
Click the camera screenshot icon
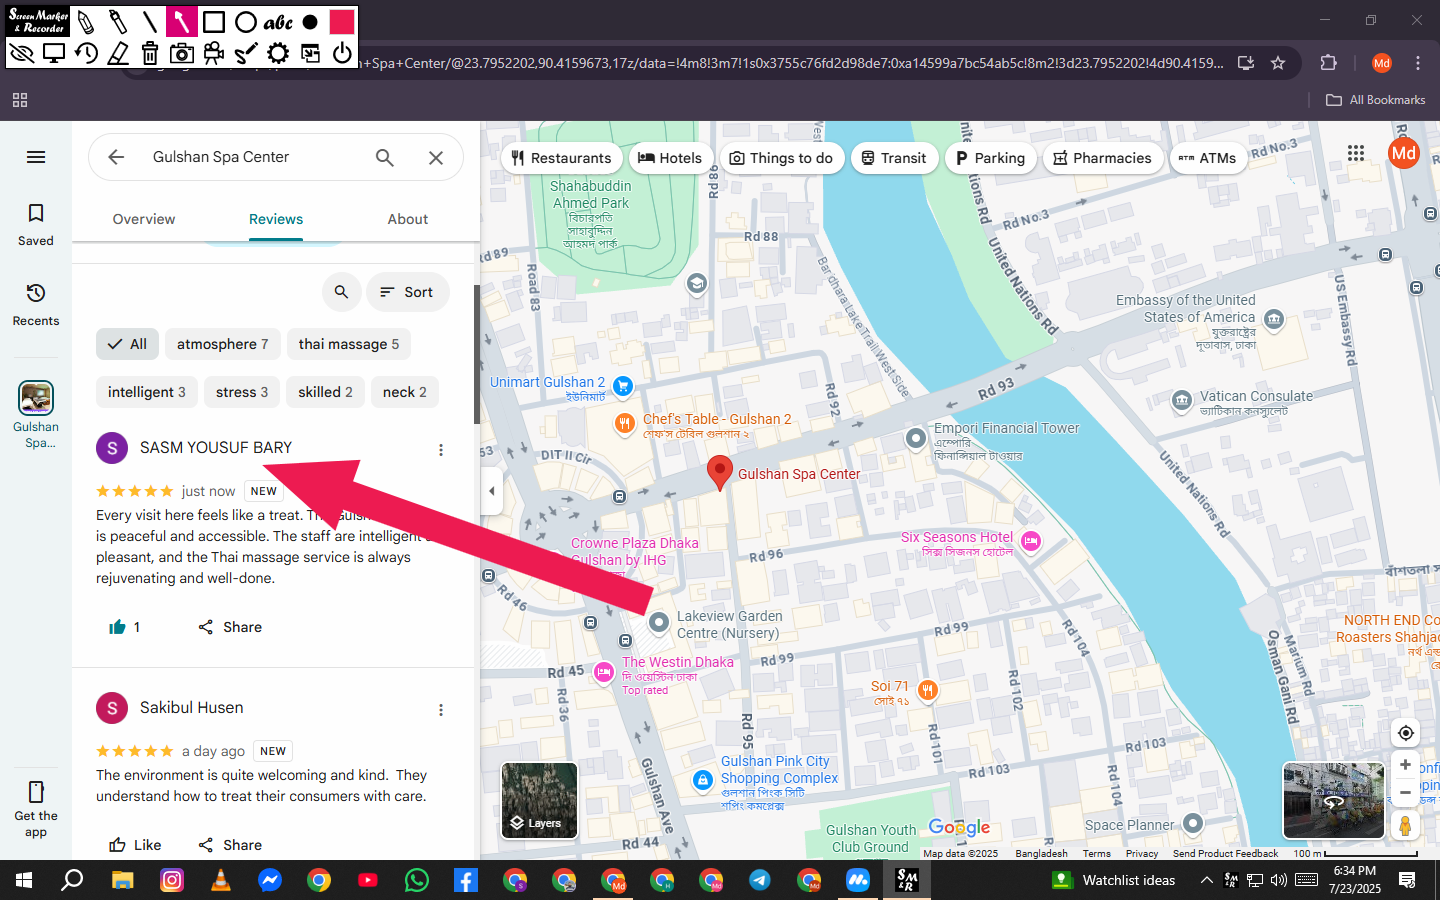coord(182,53)
